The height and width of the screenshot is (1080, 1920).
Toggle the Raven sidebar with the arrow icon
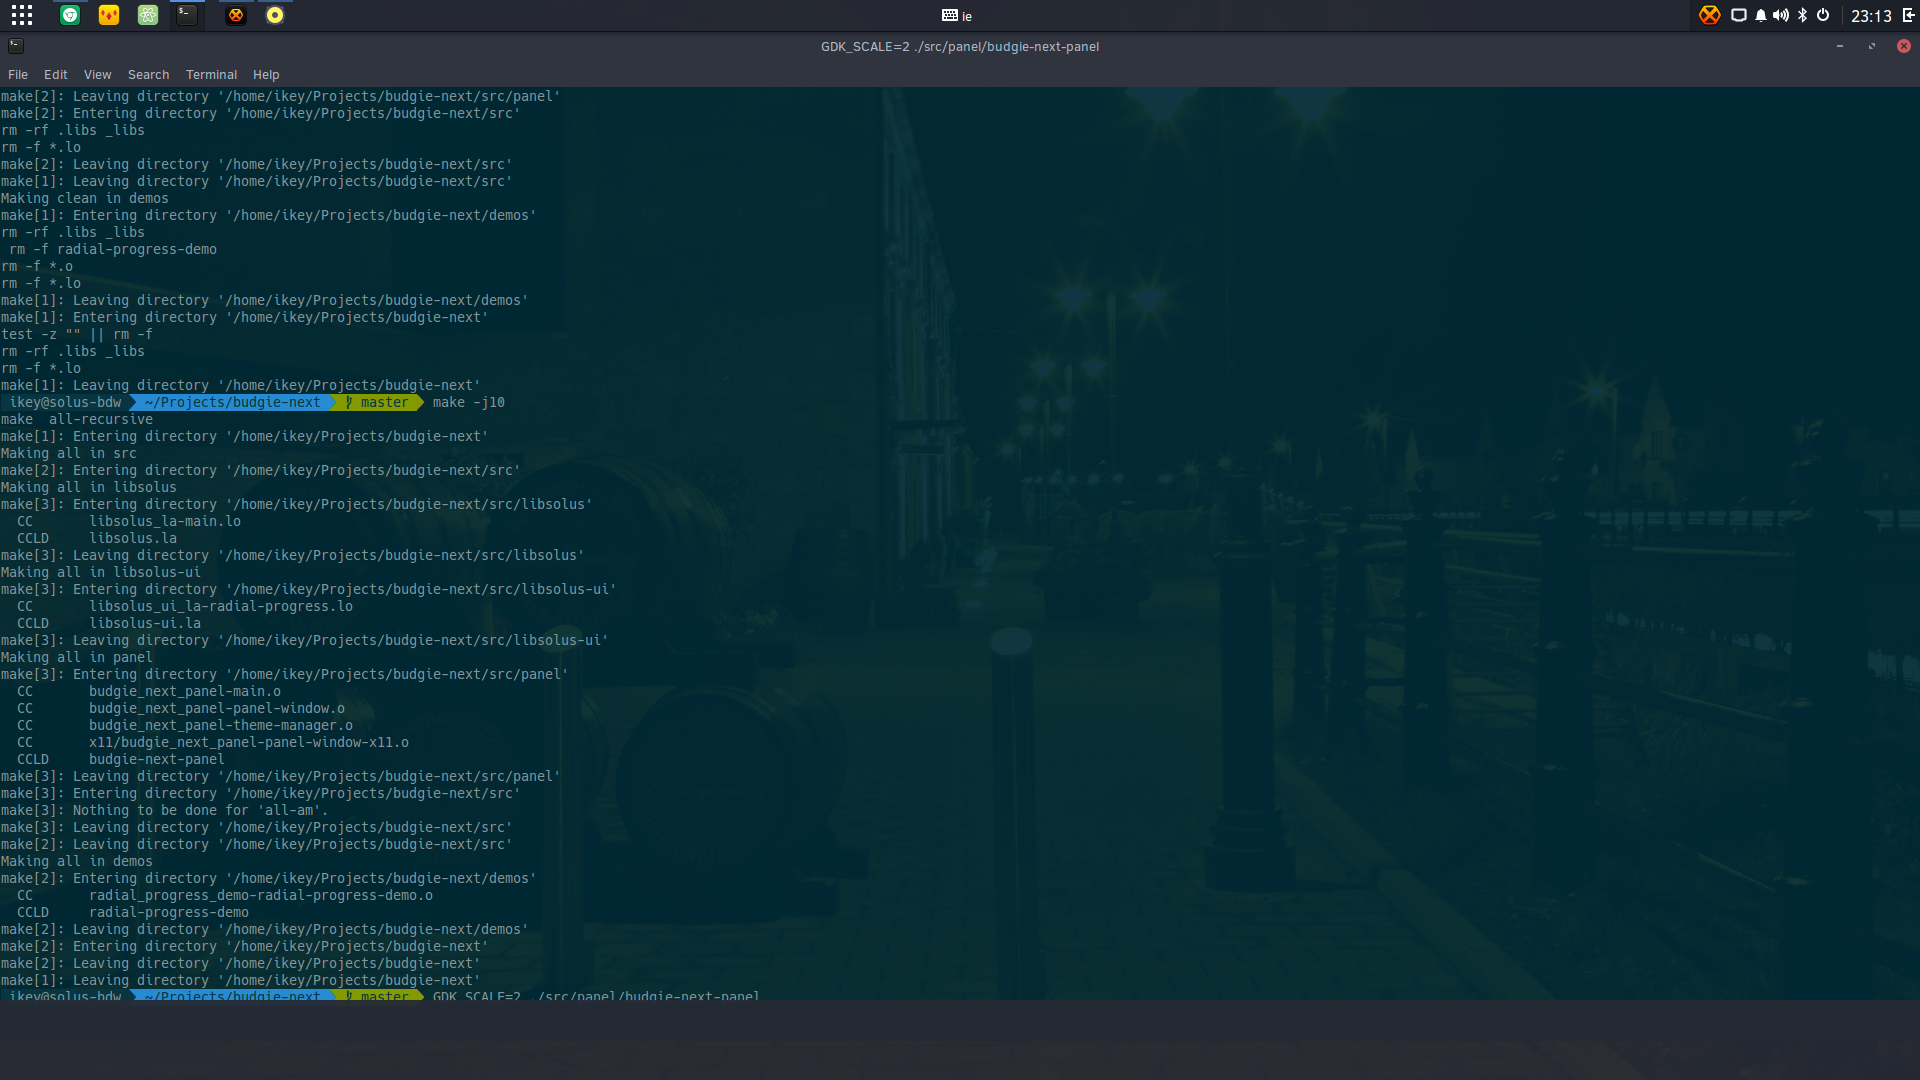click(1908, 15)
